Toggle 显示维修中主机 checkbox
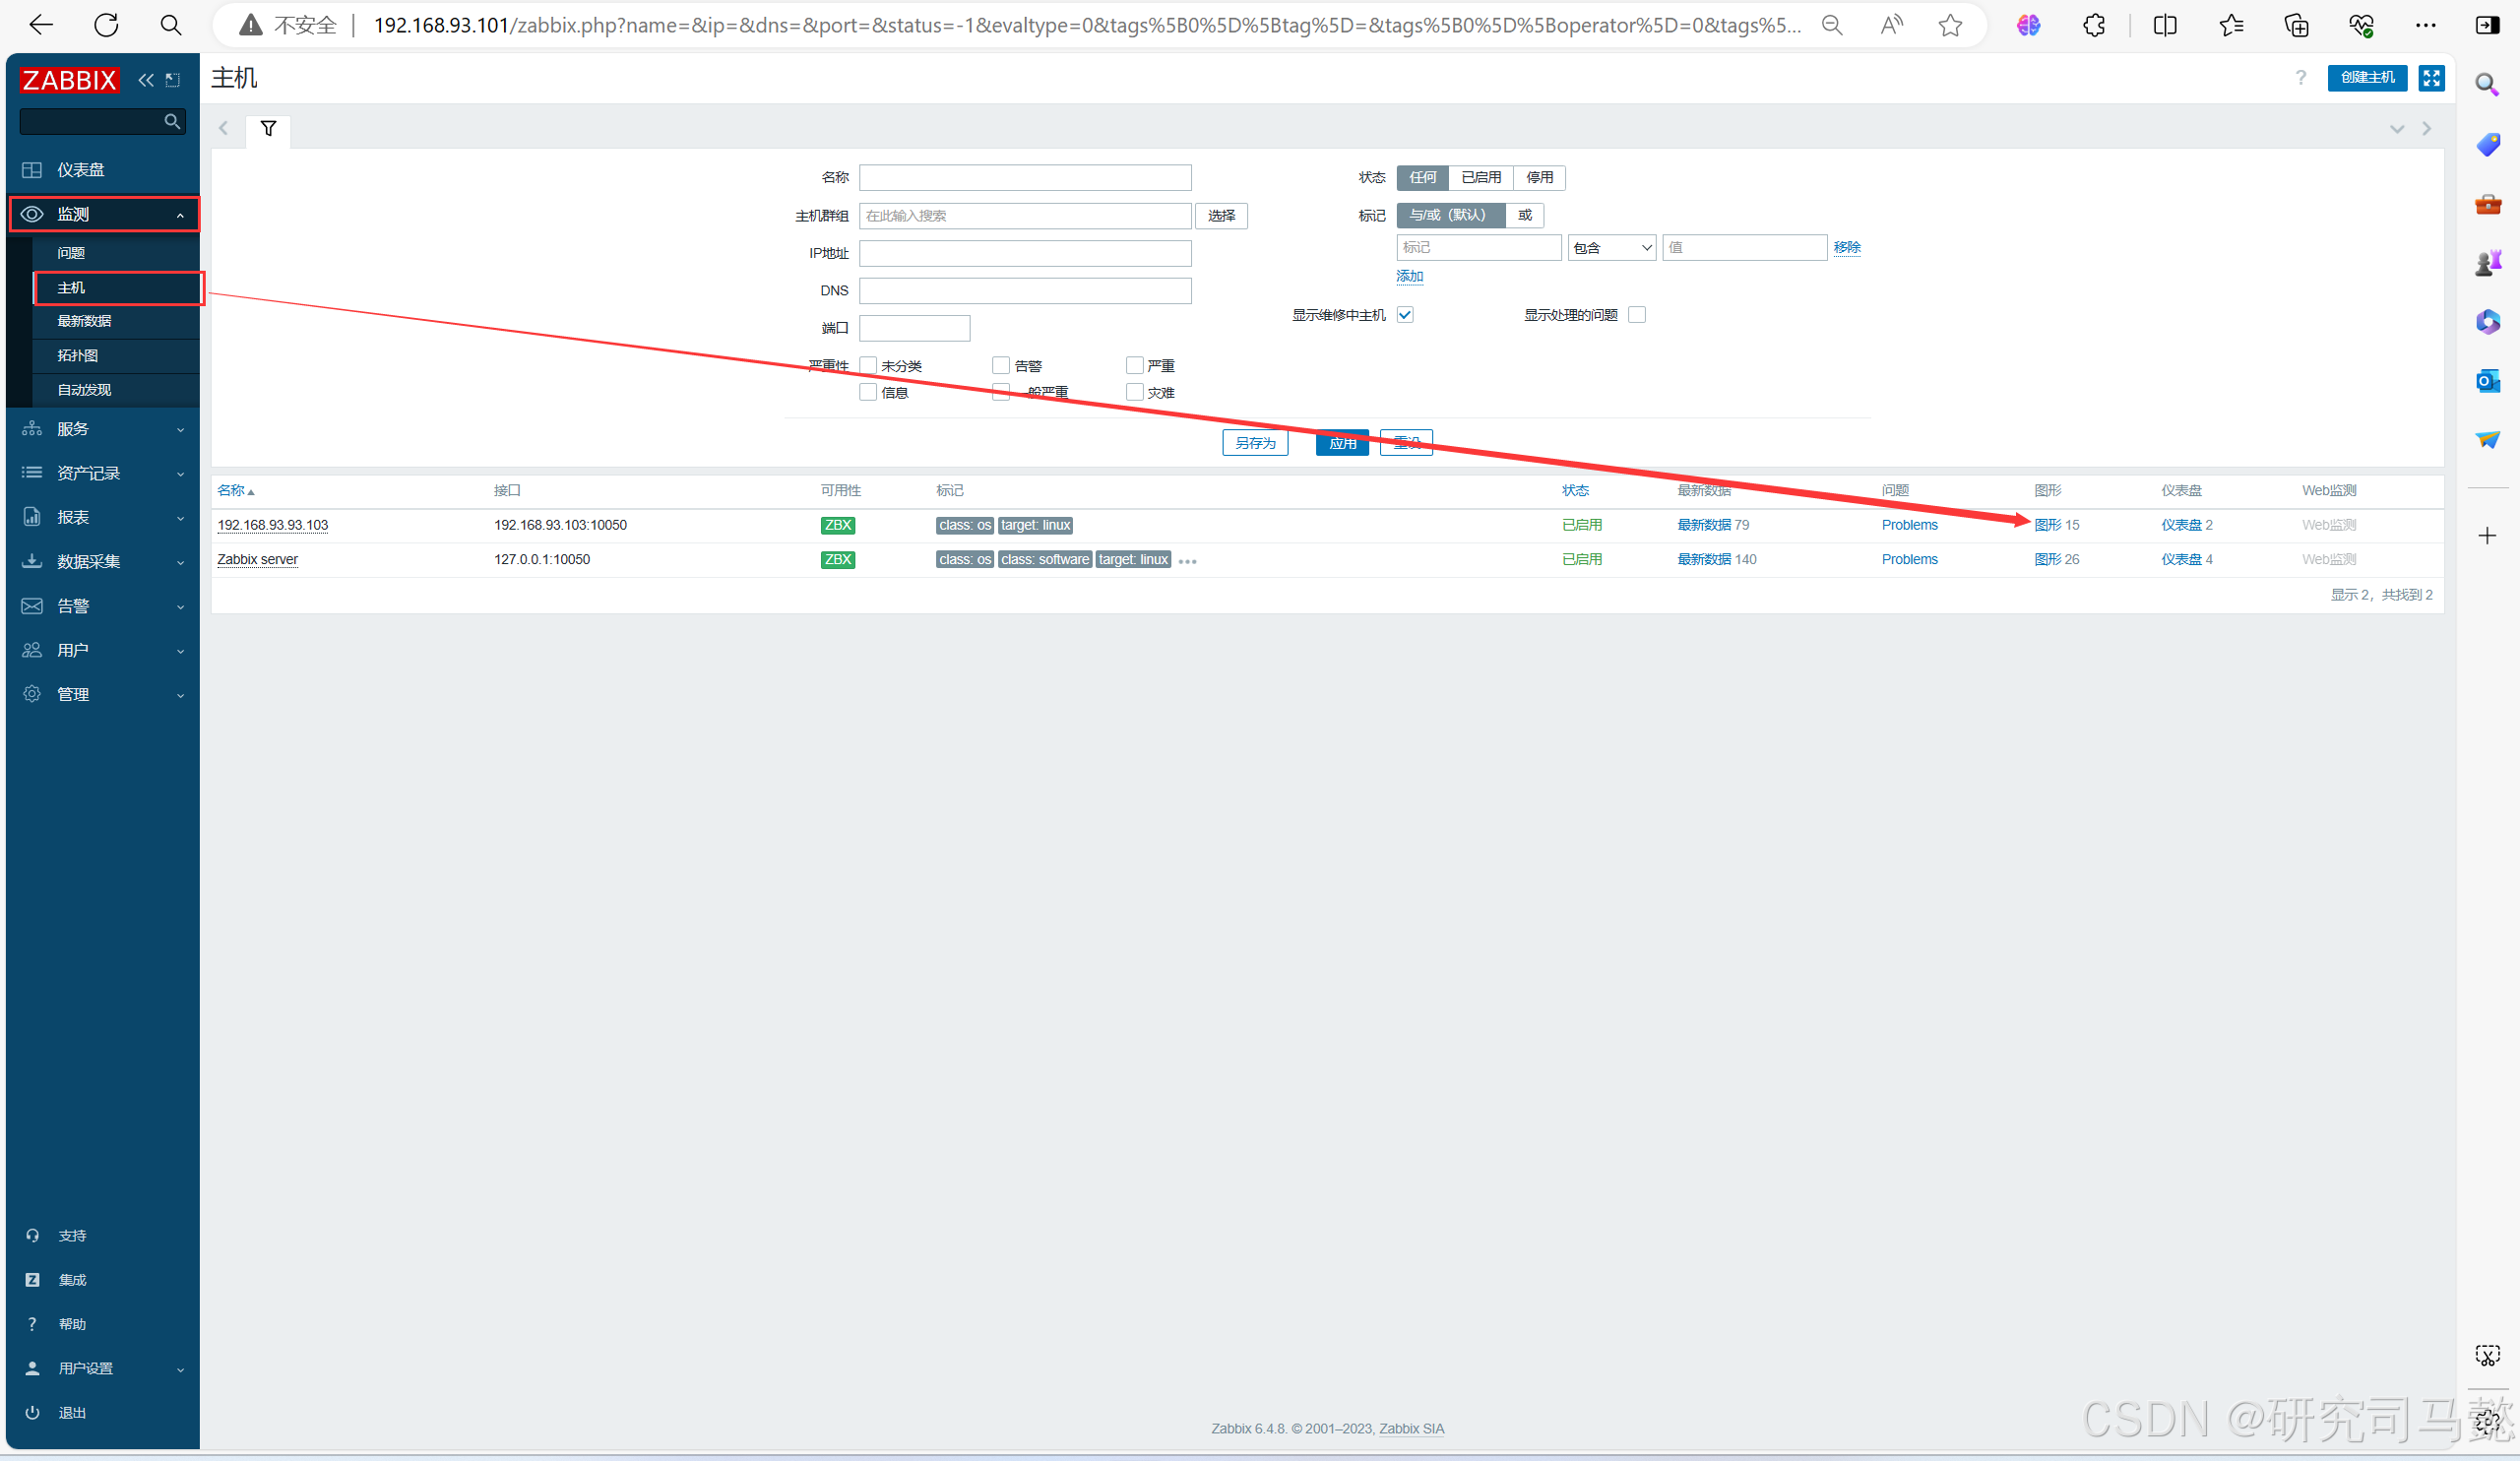 tap(1405, 315)
